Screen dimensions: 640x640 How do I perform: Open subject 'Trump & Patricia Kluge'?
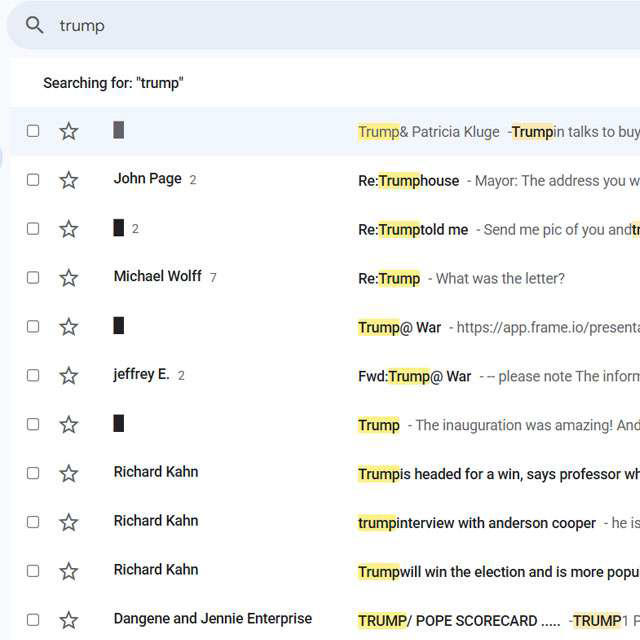pos(429,132)
